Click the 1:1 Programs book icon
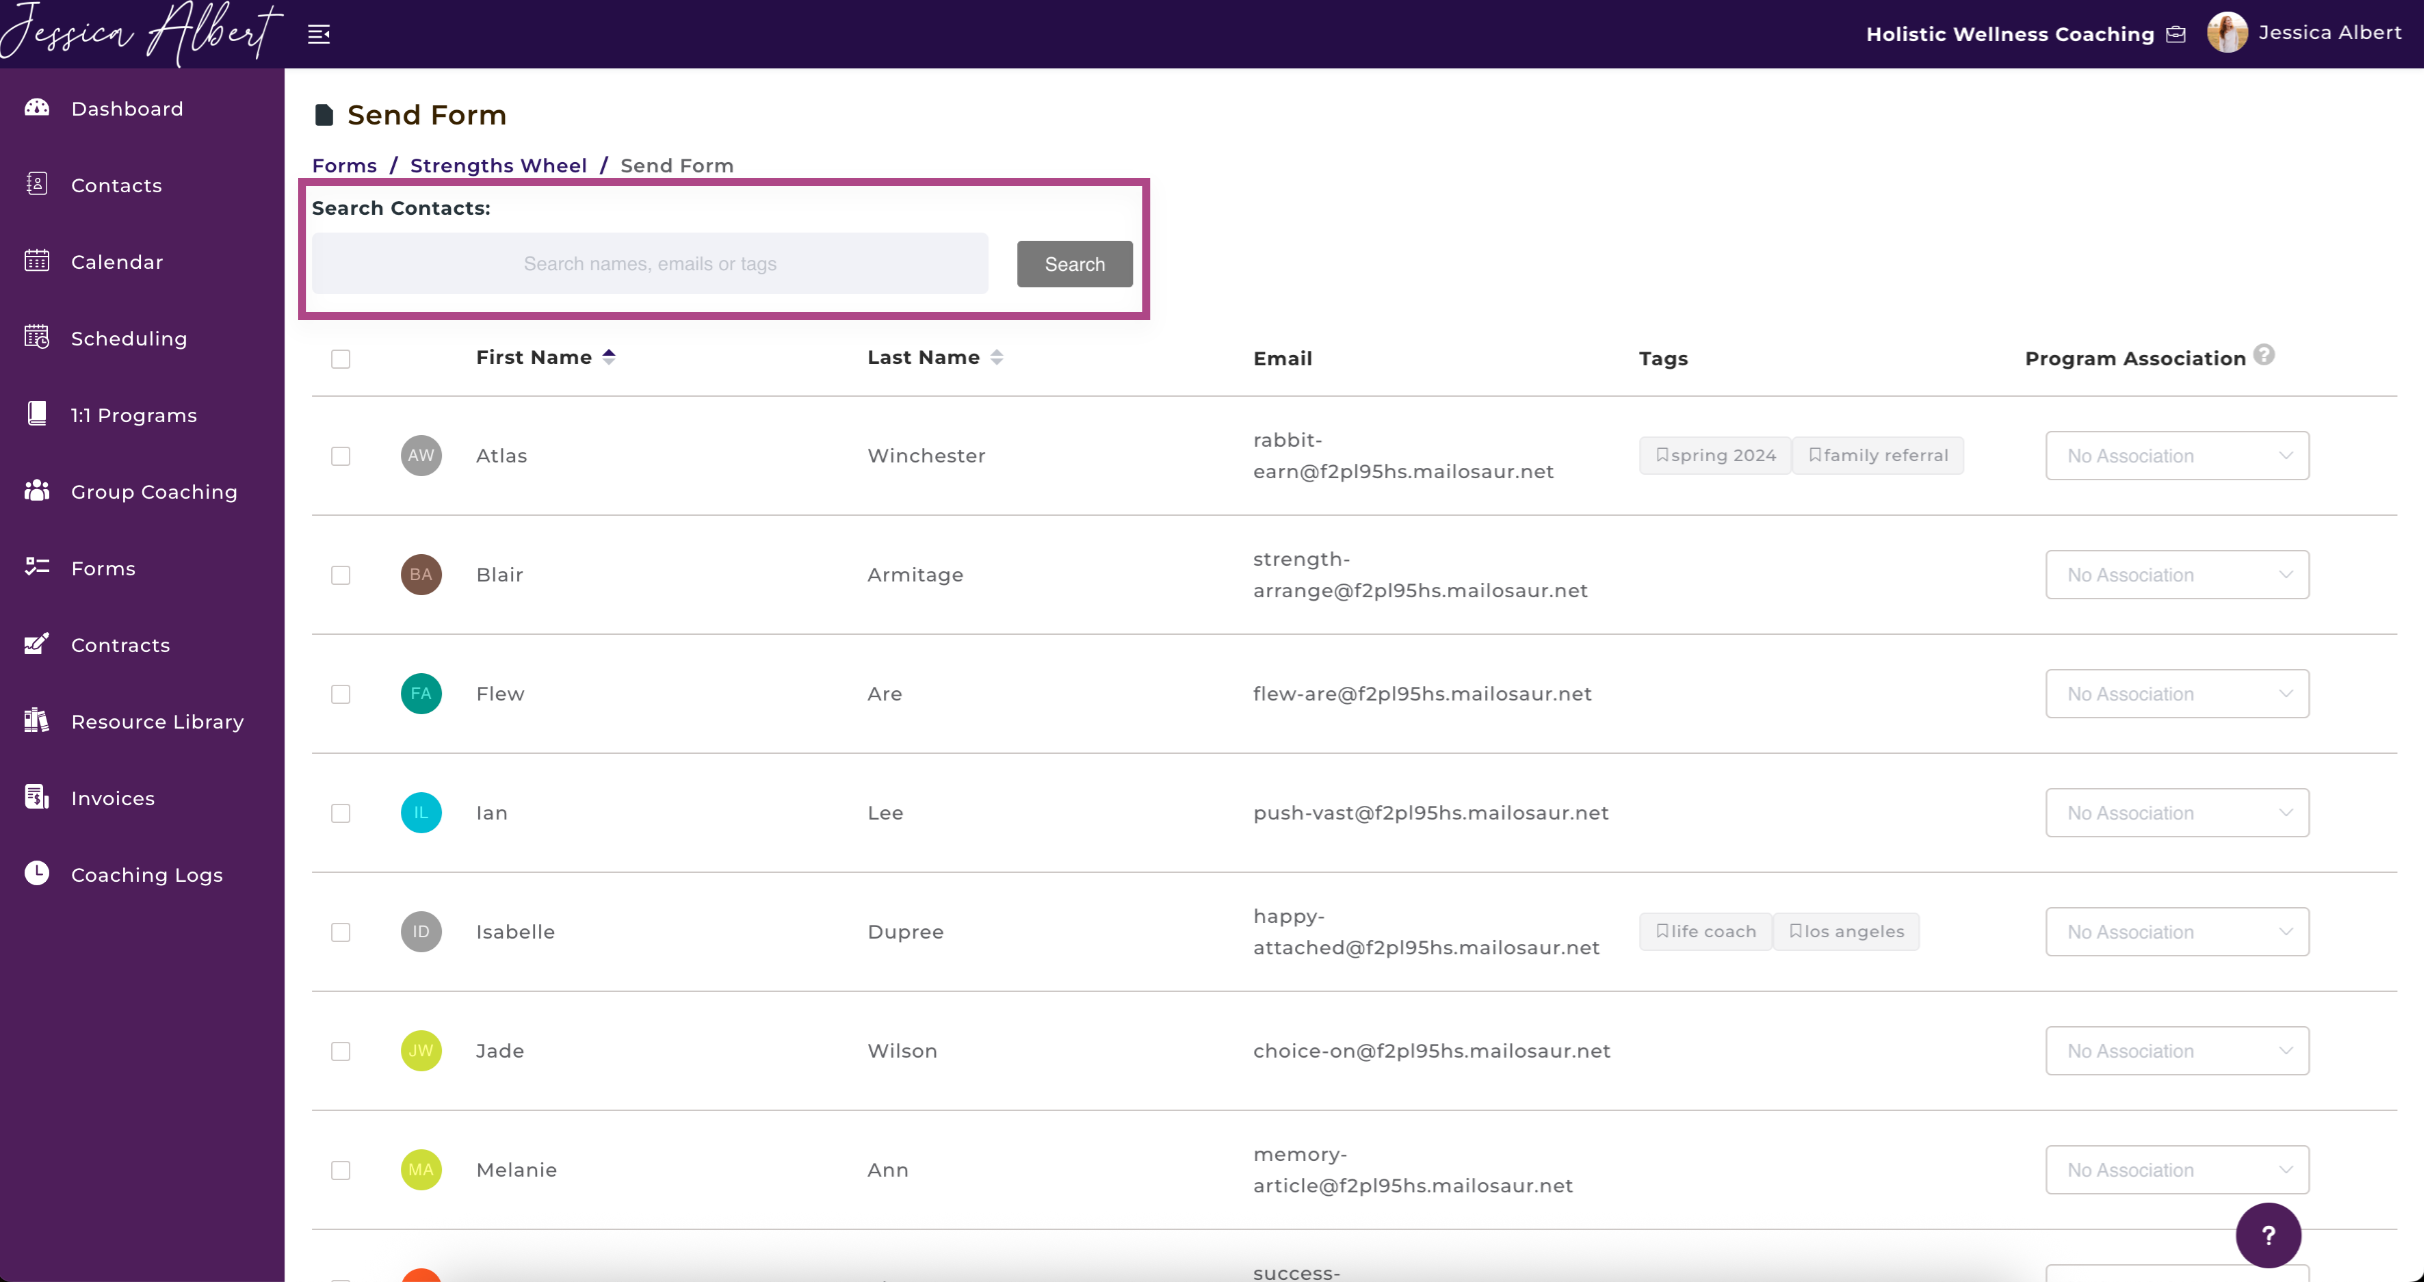 click(x=37, y=414)
